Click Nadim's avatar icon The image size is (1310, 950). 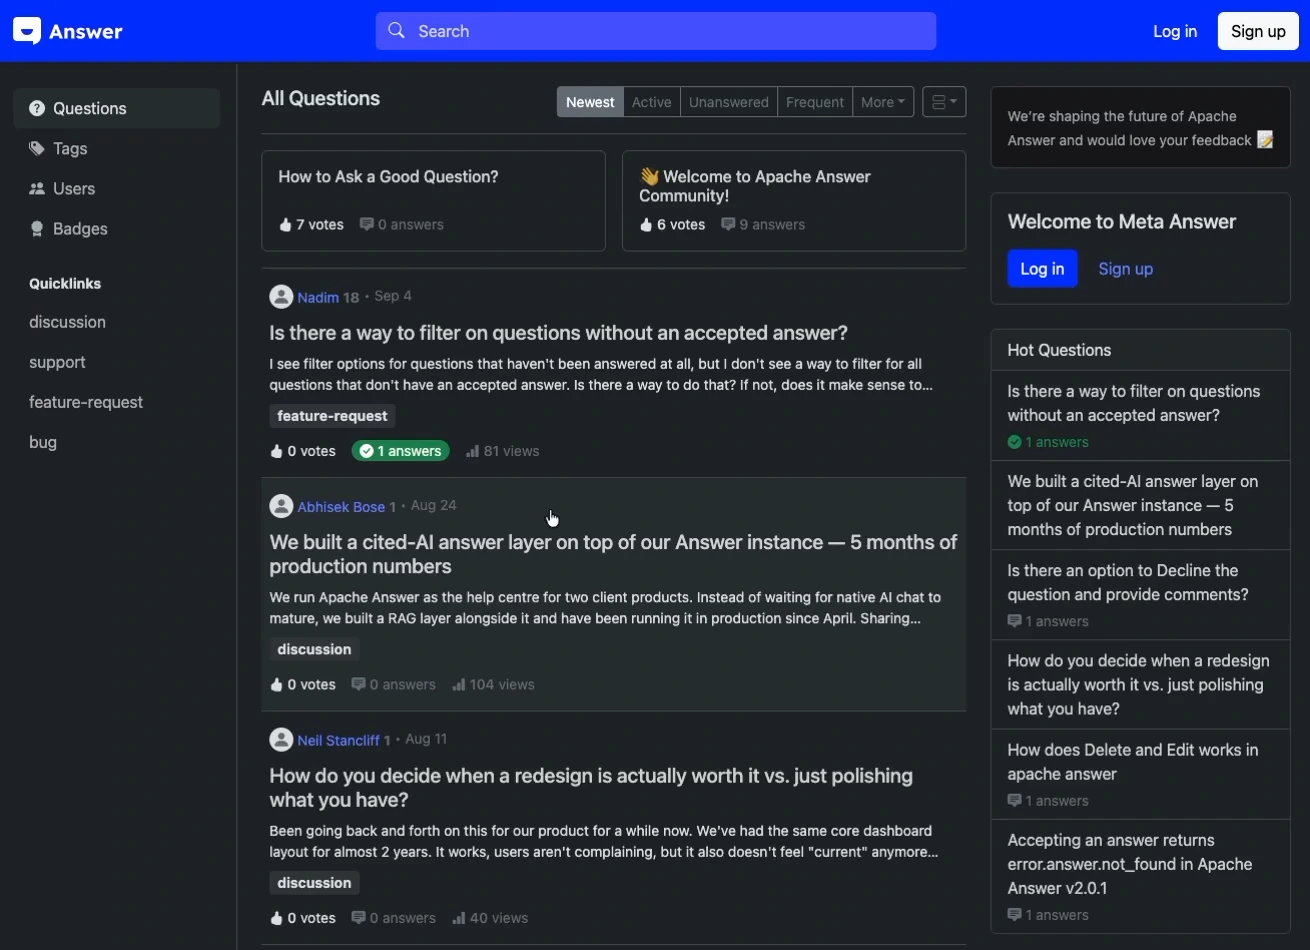281,297
